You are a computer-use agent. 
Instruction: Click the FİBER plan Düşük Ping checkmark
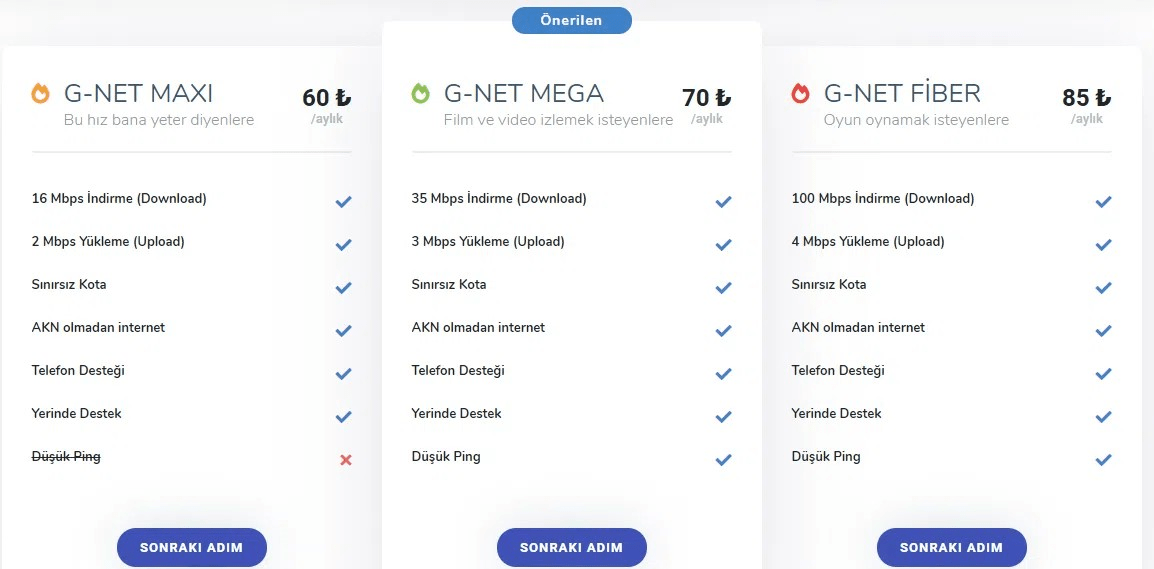1103,460
